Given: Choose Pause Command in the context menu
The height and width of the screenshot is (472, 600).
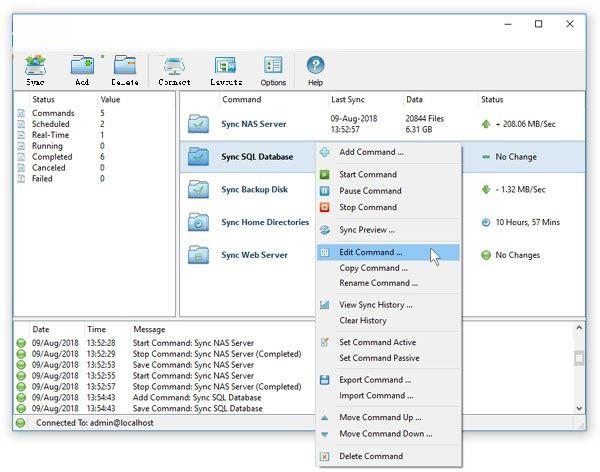Looking at the screenshot, I should click(370, 191).
